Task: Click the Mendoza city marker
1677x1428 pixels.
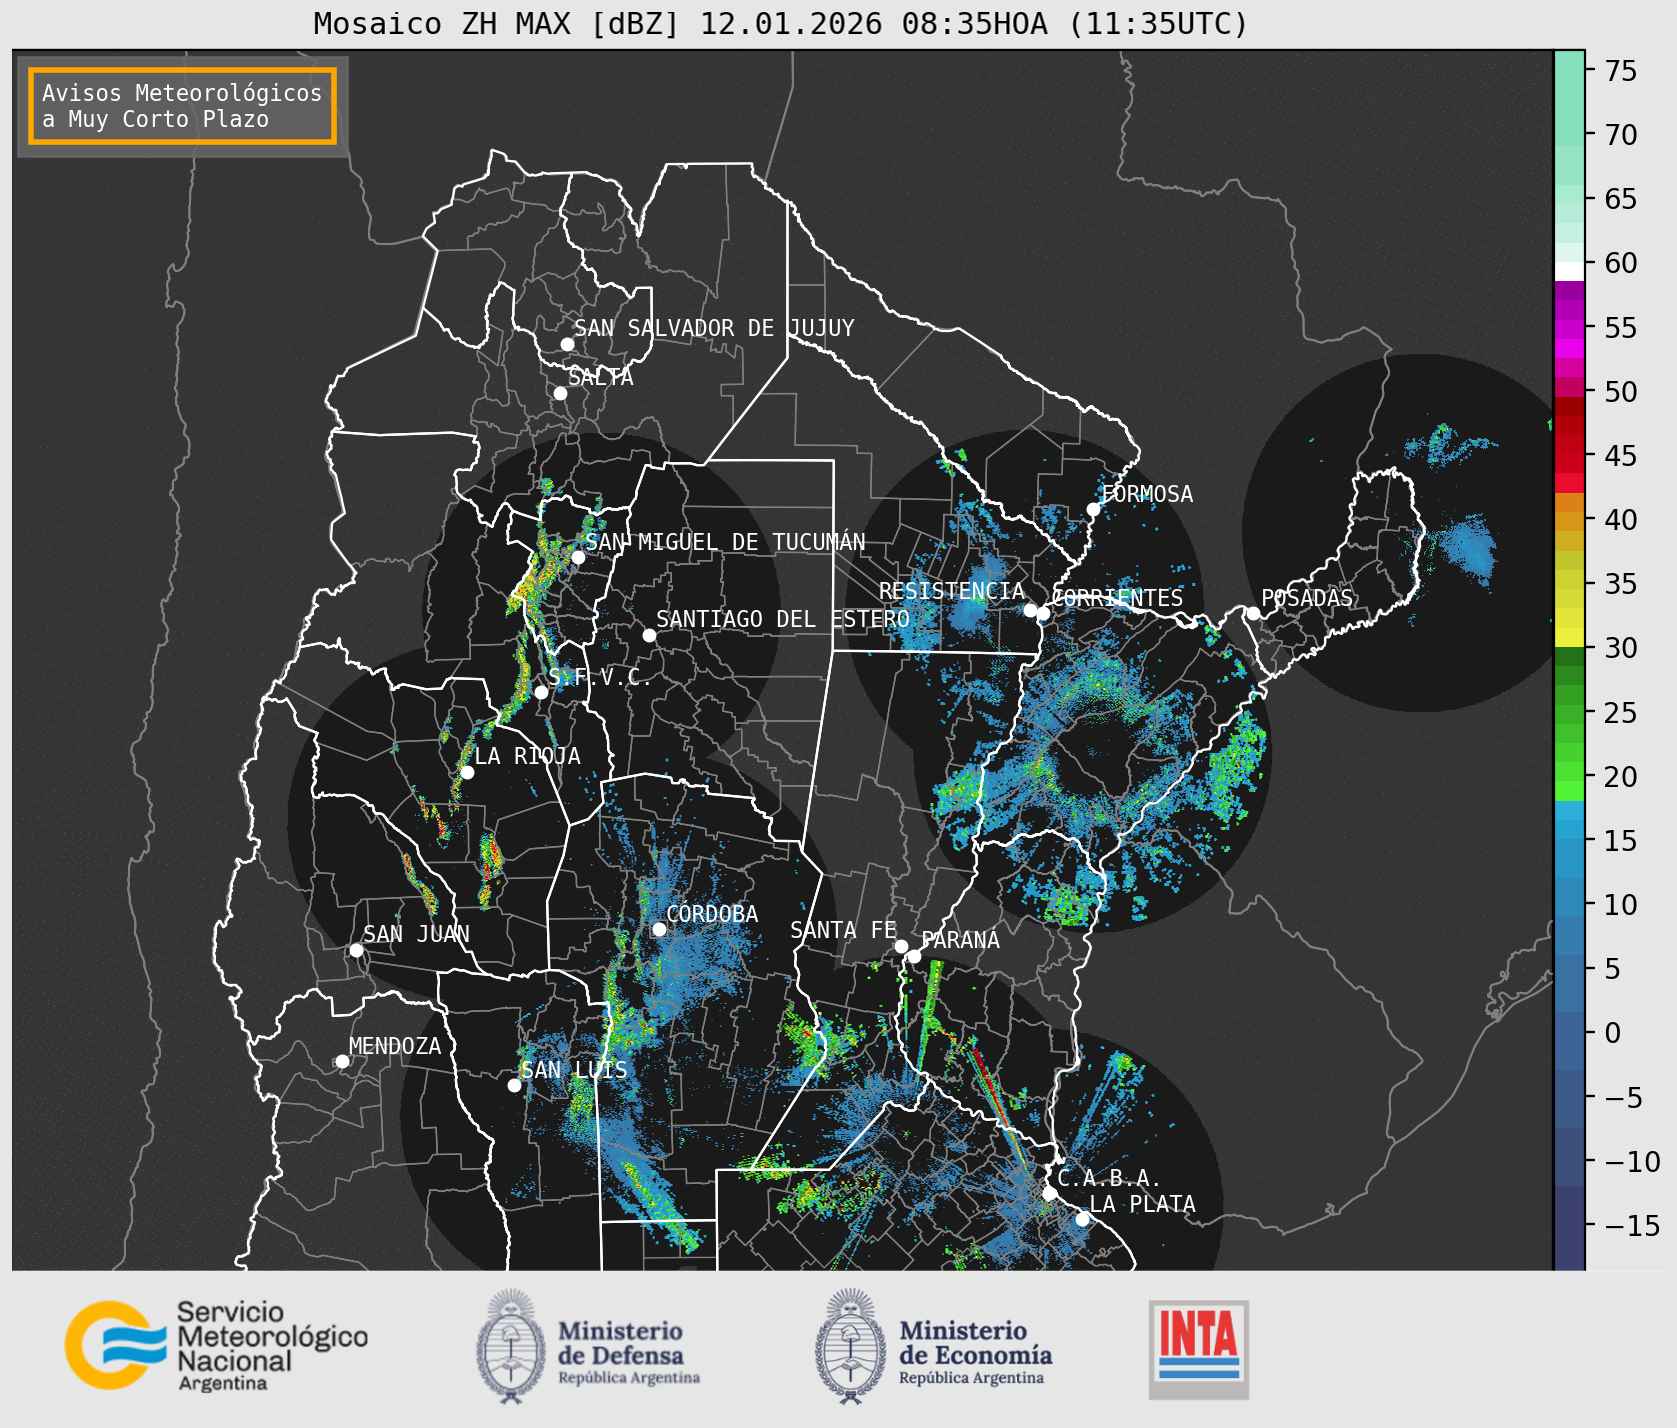Action: (342, 1061)
